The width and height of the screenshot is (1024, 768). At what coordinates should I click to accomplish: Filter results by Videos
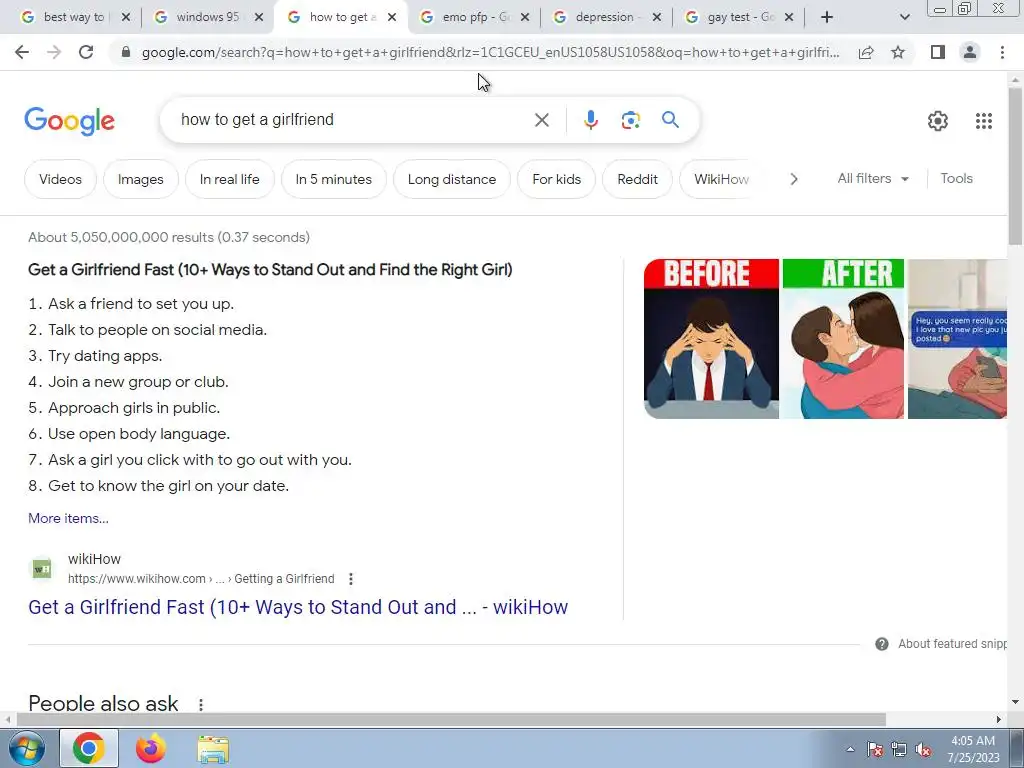point(60,179)
